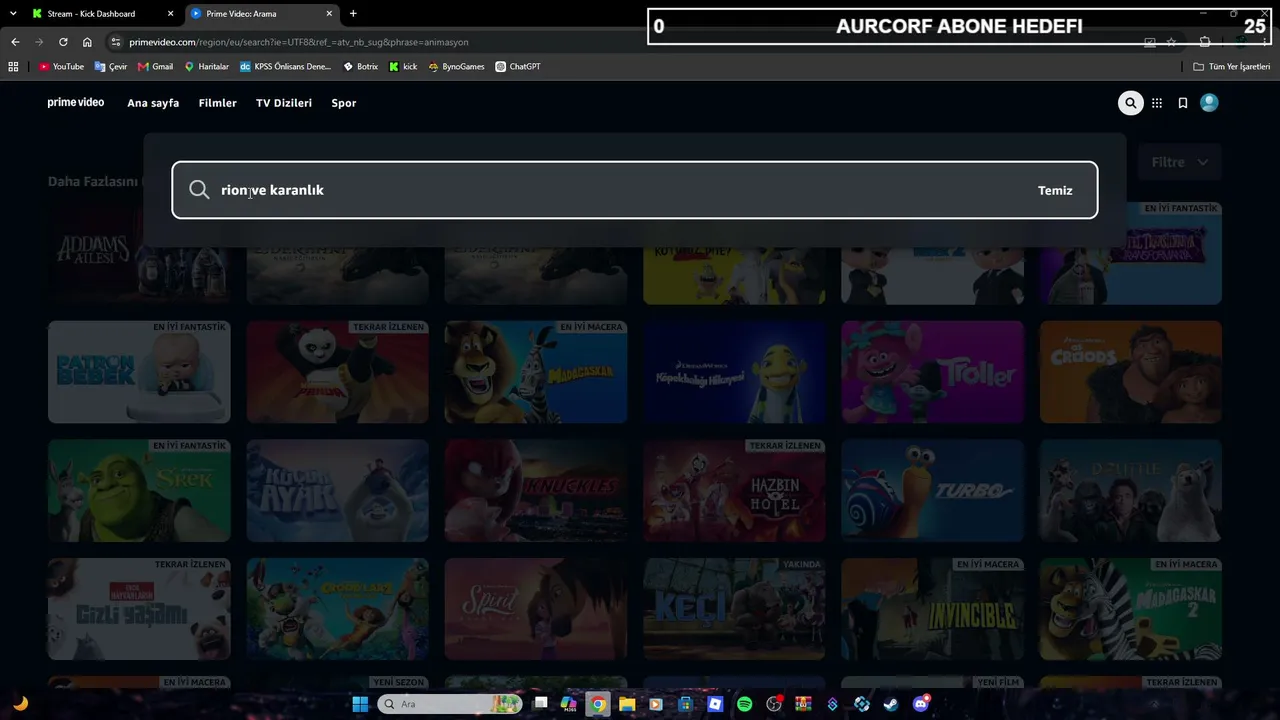Open the Addams Ailesi thumbnail
Screen dimensions: 1280x720
[139, 254]
